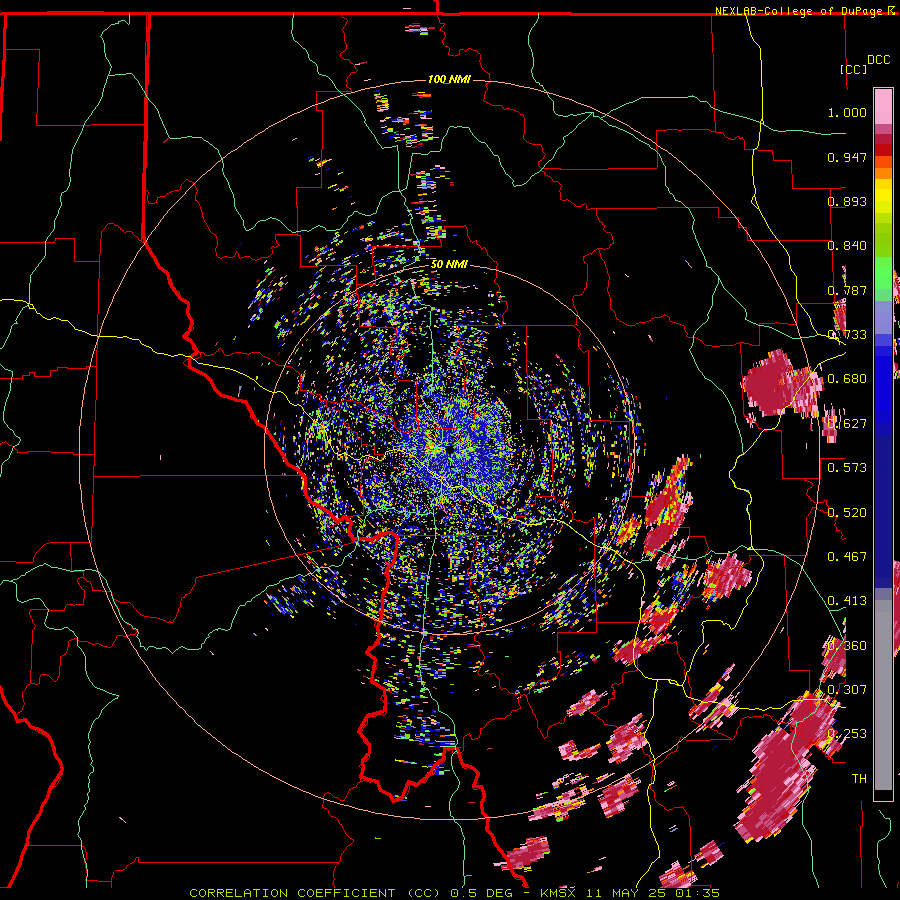Screen dimensions: 900x900
Task: Click the DCC label above the color scale
Action: tap(878, 60)
